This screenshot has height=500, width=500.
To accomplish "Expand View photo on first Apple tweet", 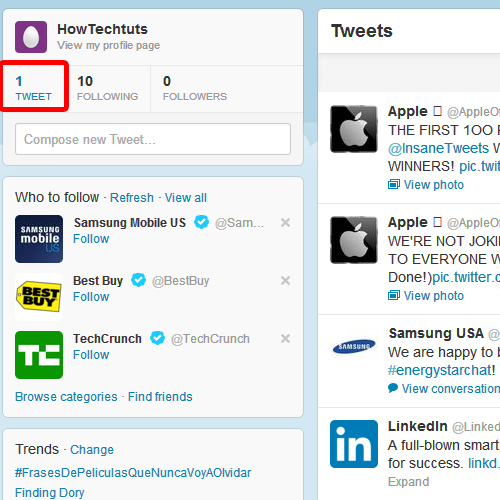I will [x=426, y=184].
